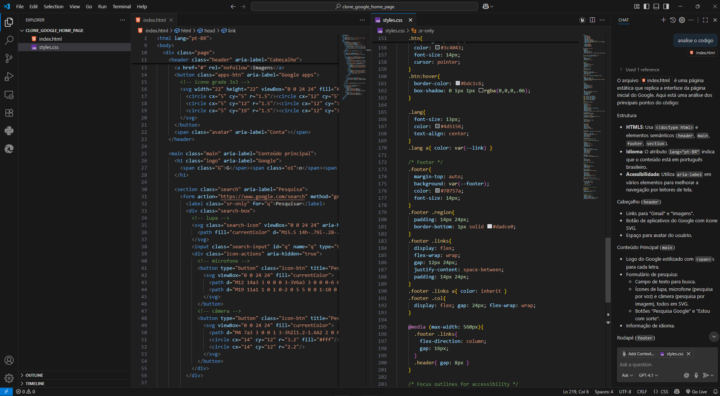The image size is (720, 396).
Task: Click the CSS language mode in status bar
Action: (x=664, y=392)
